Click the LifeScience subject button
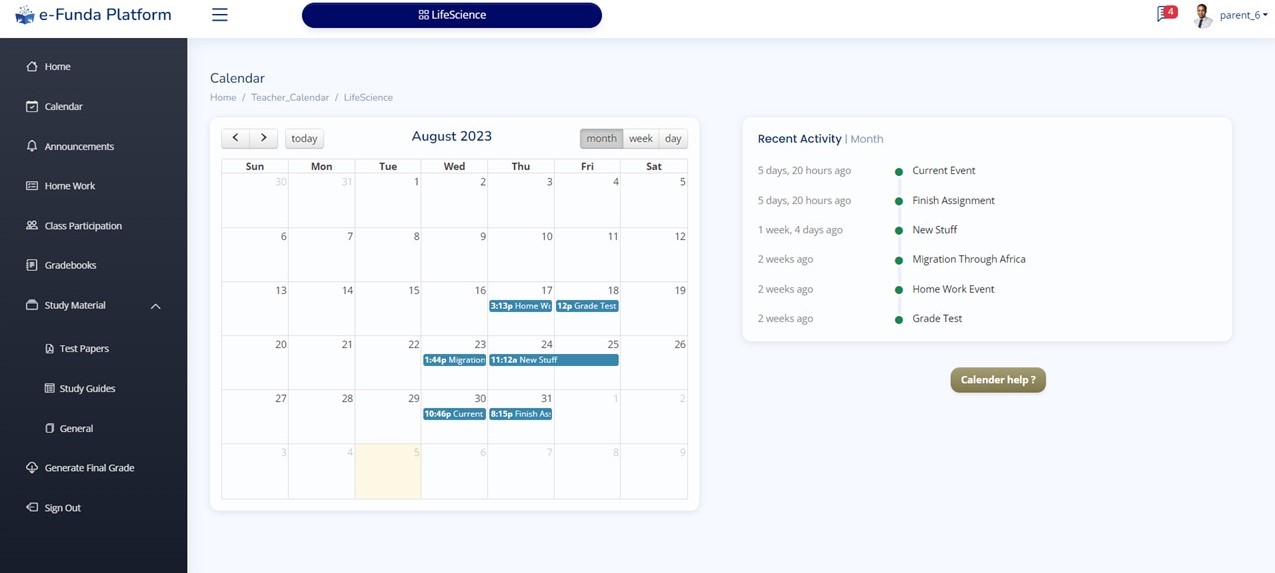Viewport: 1275px width, 573px height. coord(452,15)
